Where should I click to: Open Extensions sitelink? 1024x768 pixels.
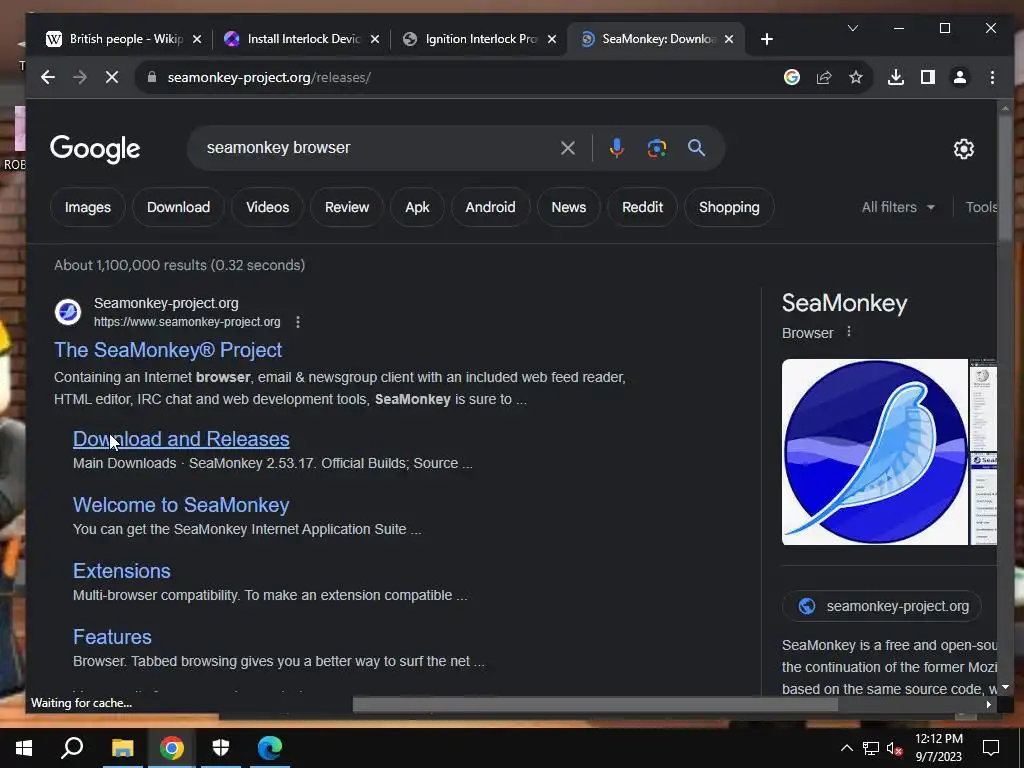[121, 571]
